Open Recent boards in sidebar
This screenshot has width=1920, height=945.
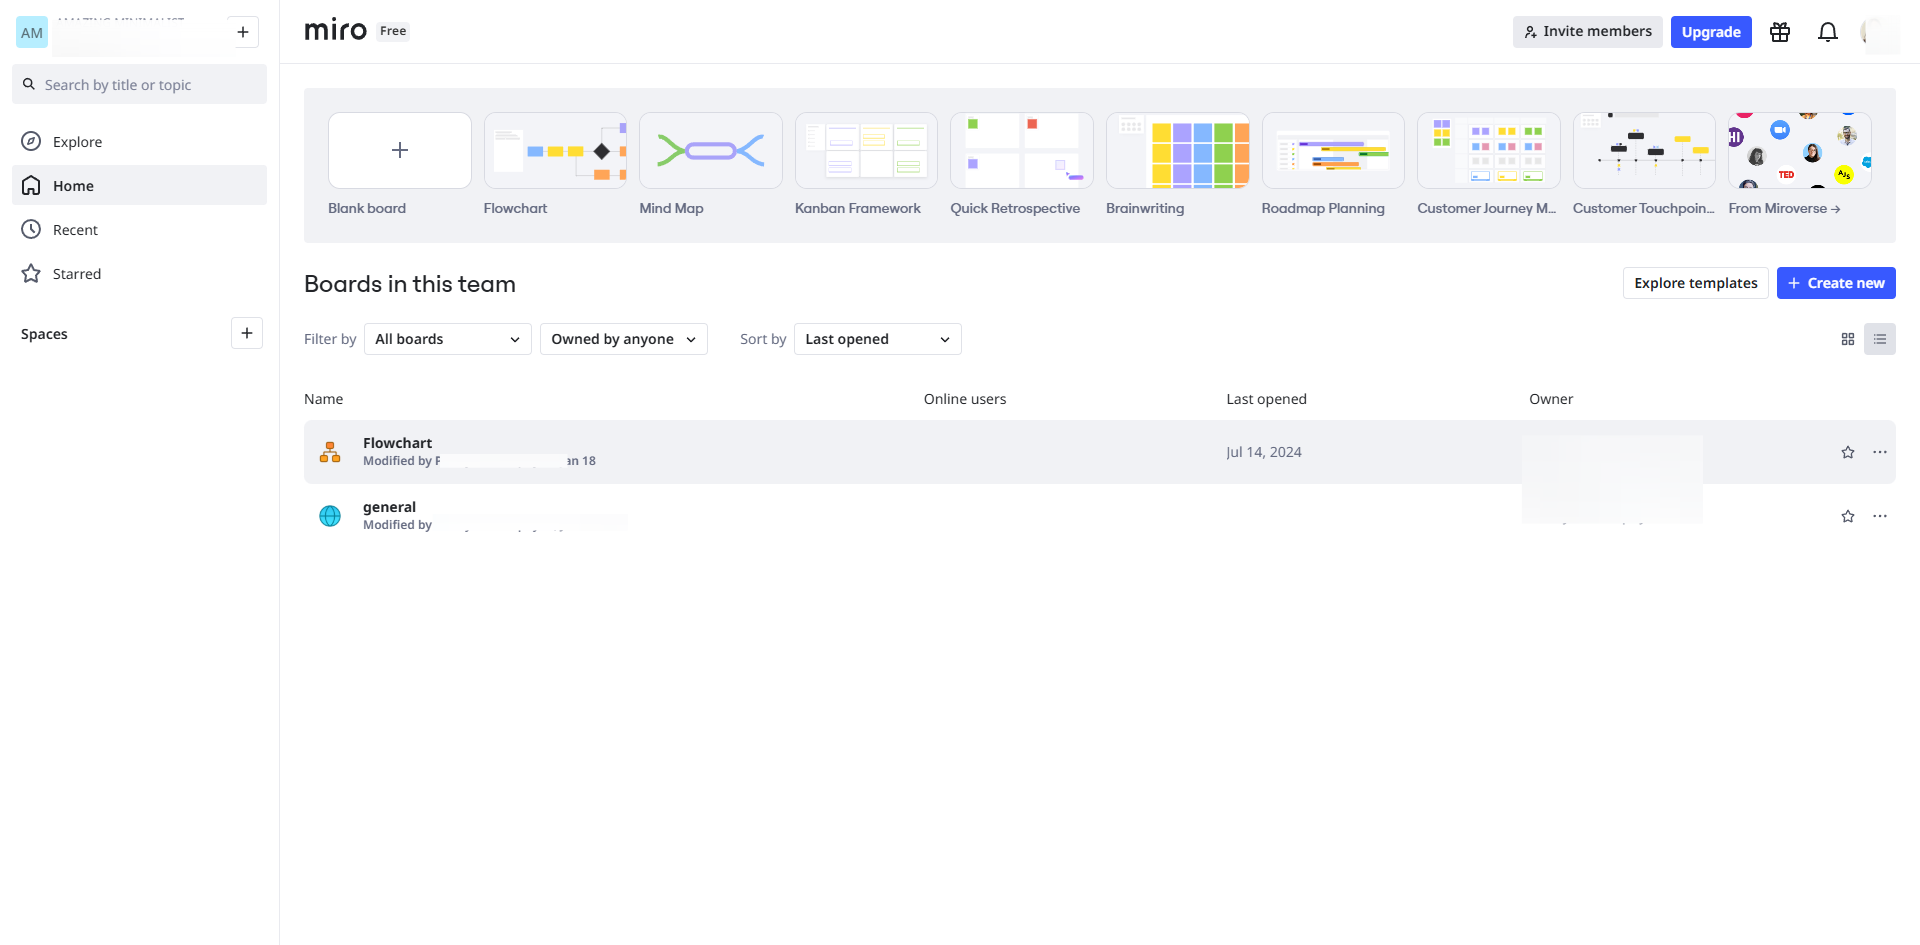click(x=140, y=229)
